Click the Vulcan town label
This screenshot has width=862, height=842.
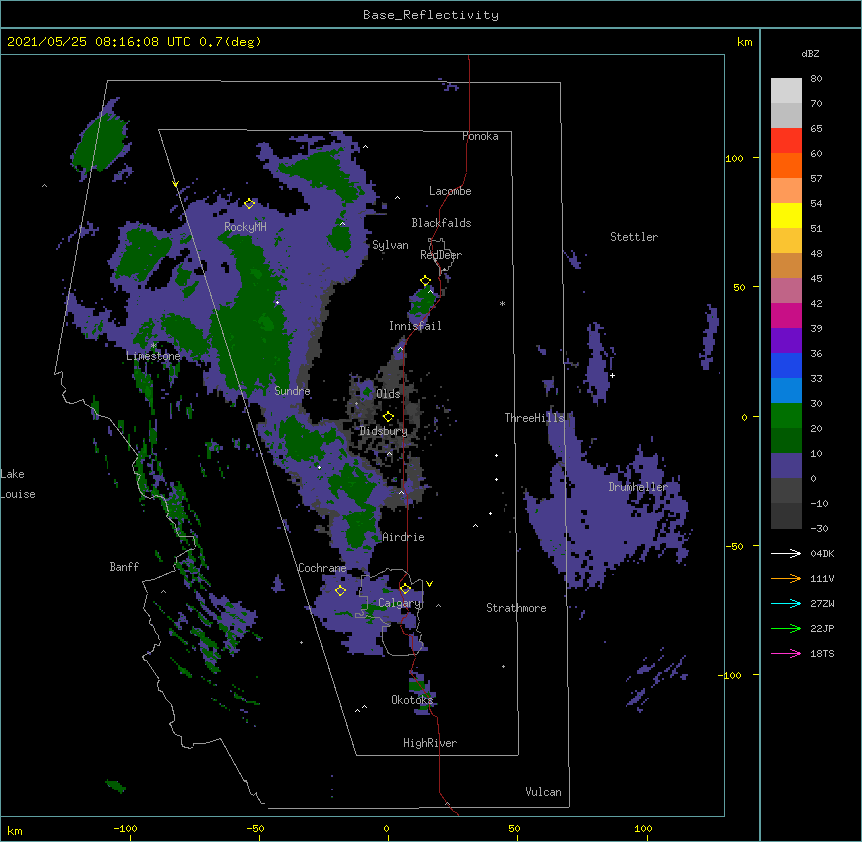pos(543,792)
